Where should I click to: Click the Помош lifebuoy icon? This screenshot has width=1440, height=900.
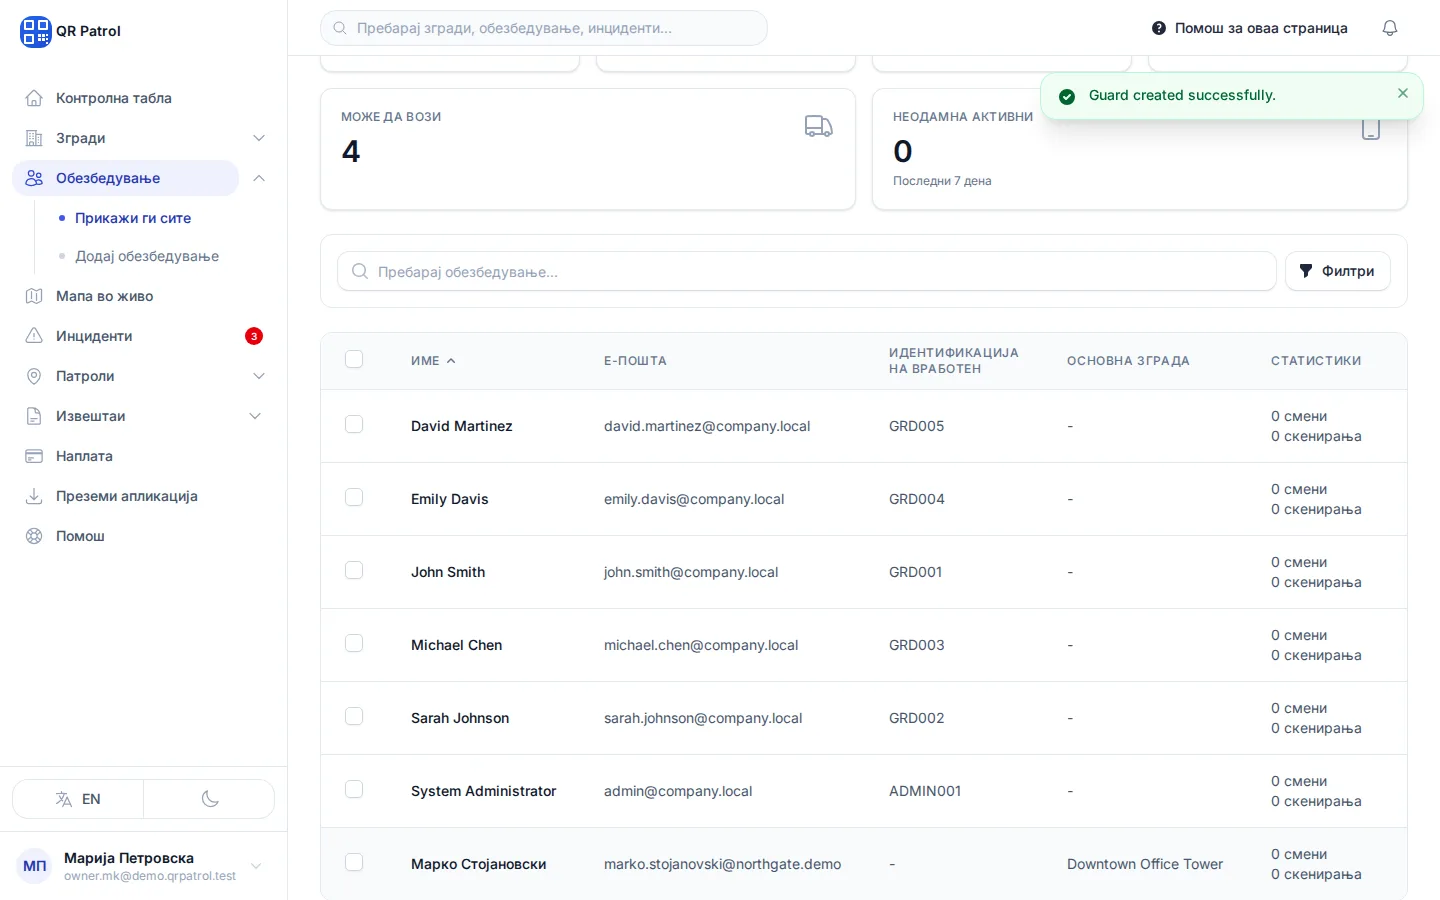click(x=34, y=536)
